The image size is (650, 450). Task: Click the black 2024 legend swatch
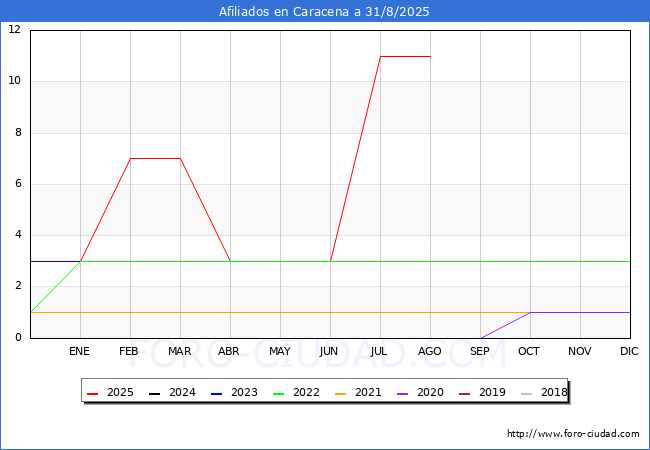155,393
